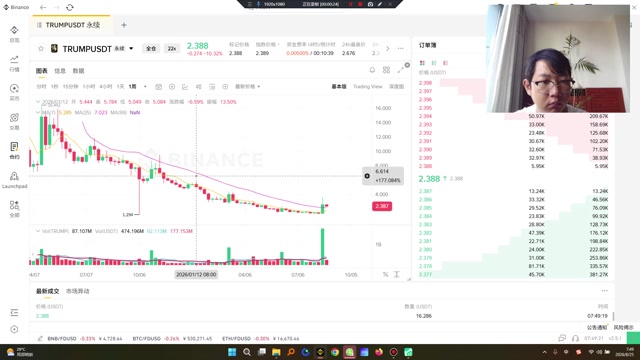Open the Windows Start button
This screenshot has width=640, height=360.
tap(232, 352)
